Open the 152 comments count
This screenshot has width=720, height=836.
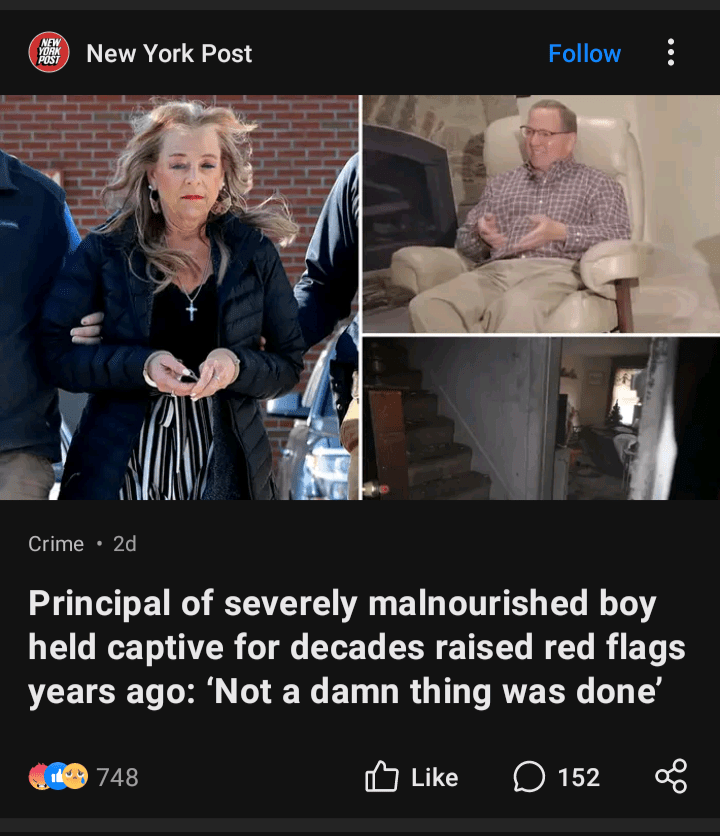click(579, 777)
